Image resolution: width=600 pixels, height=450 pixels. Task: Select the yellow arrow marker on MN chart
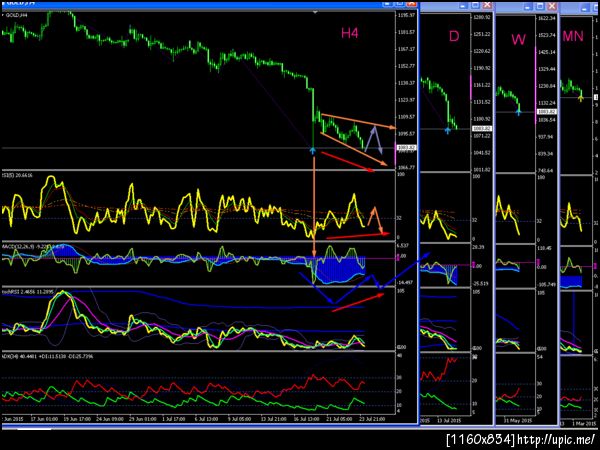coord(581,98)
